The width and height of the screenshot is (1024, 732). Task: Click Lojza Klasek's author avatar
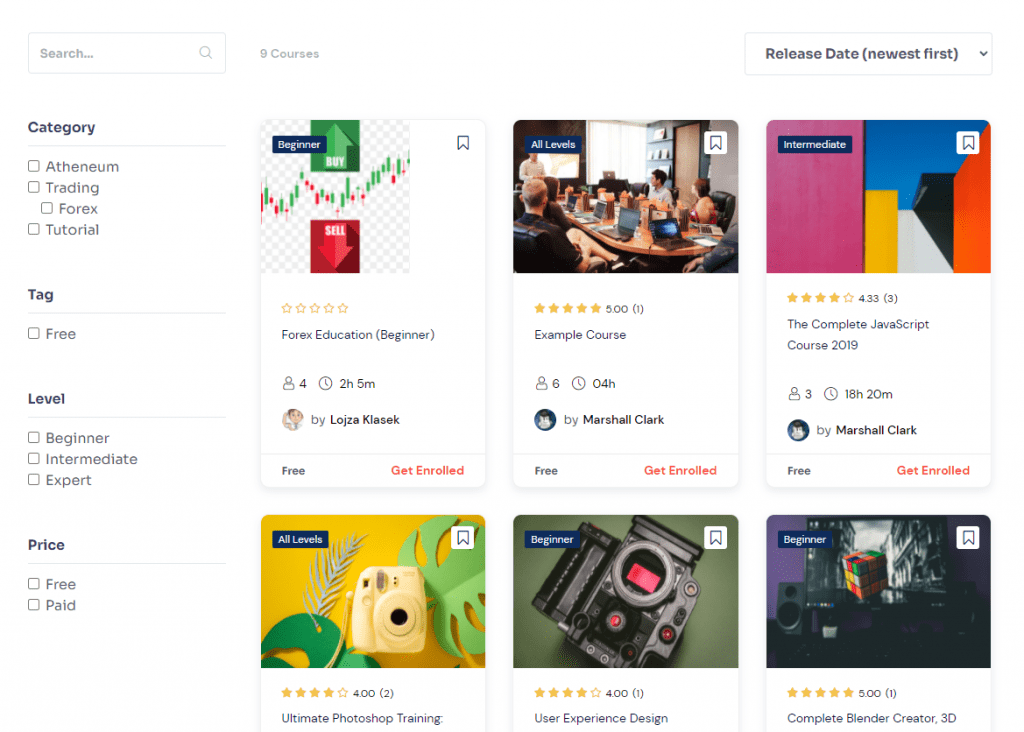[x=293, y=420]
